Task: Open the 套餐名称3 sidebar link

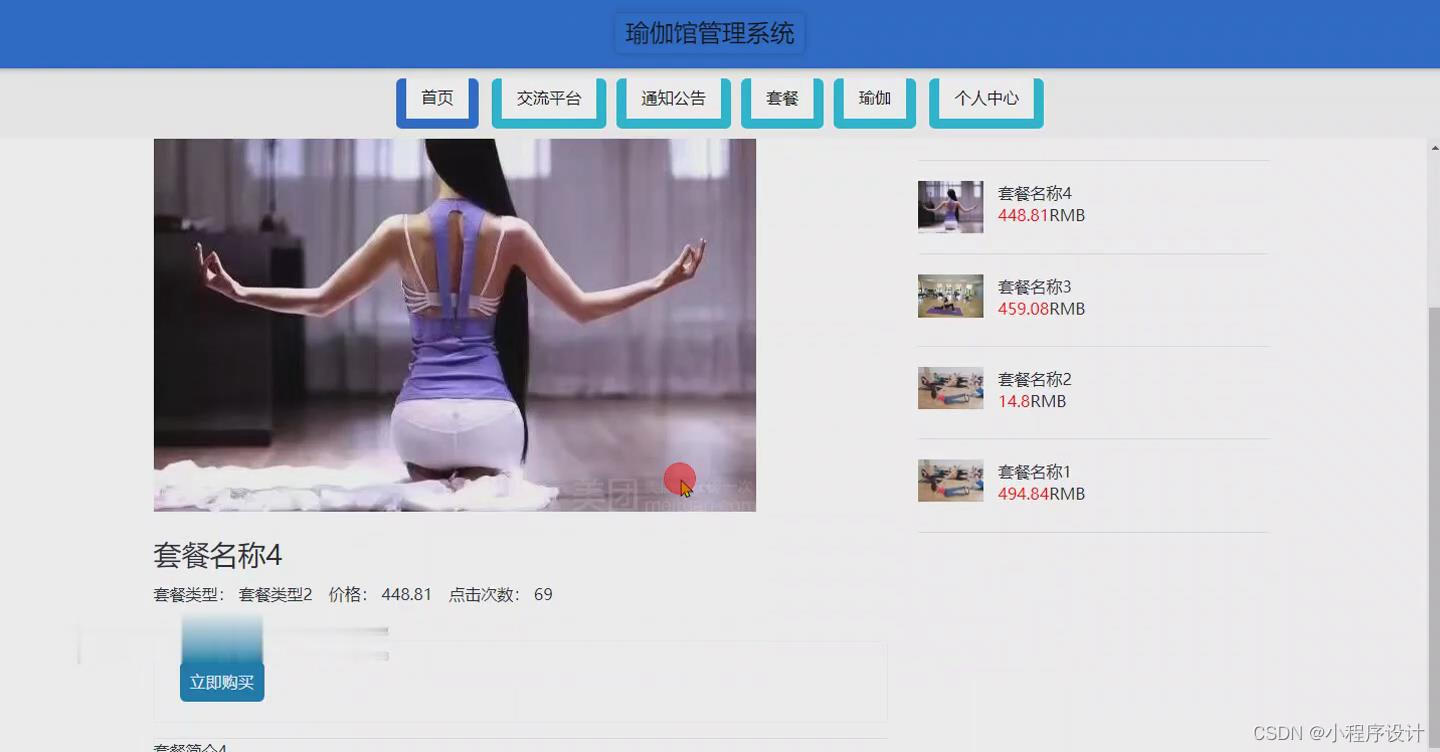Action: 1035,287
